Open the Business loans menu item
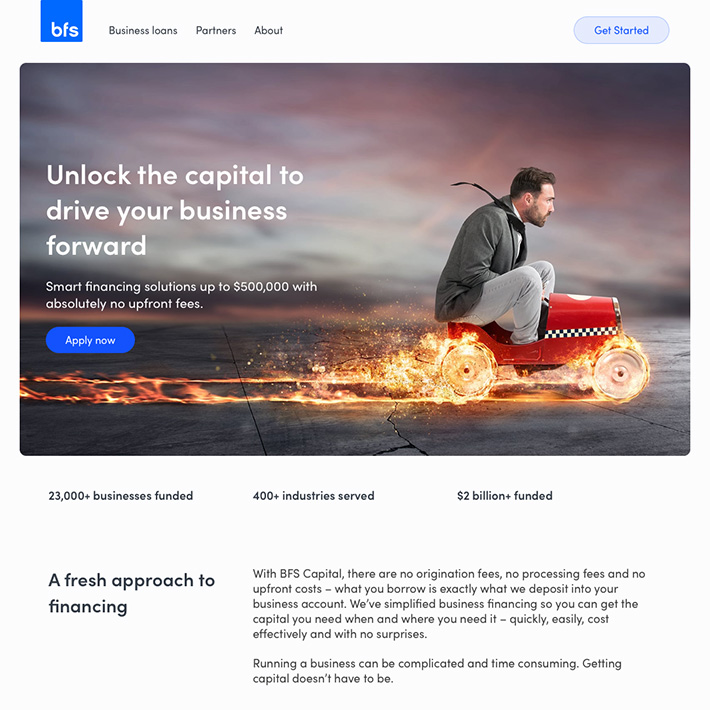This screenshot has height=710, width=710. point(143,30)
